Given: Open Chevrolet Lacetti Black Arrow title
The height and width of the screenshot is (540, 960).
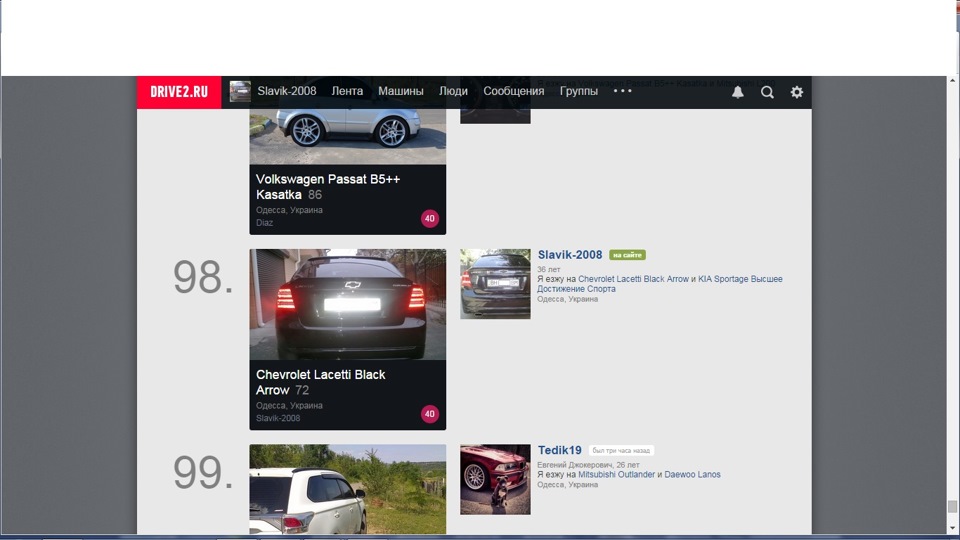Looking at the screenshot, I should [320, 382].
